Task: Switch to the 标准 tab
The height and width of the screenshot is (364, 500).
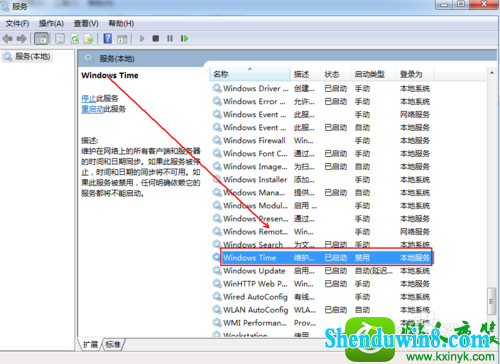Action: pyautogui.click(x=113, y=344)
